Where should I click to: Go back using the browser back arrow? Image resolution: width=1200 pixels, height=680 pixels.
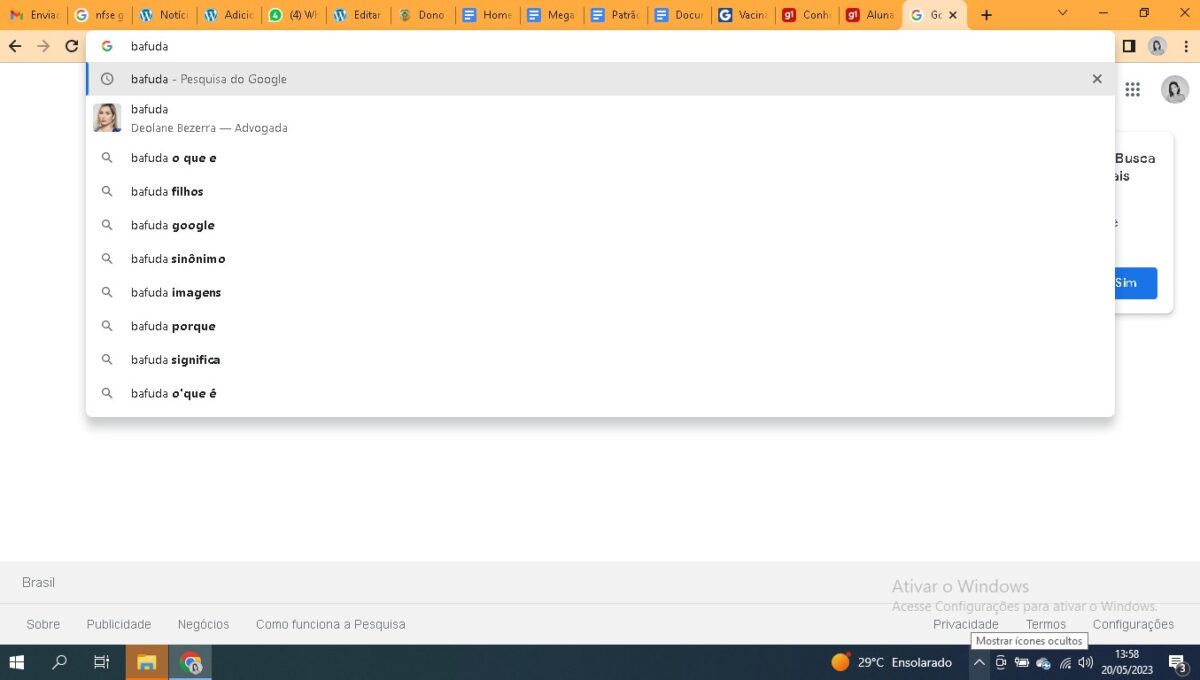(x=15, y=46)
